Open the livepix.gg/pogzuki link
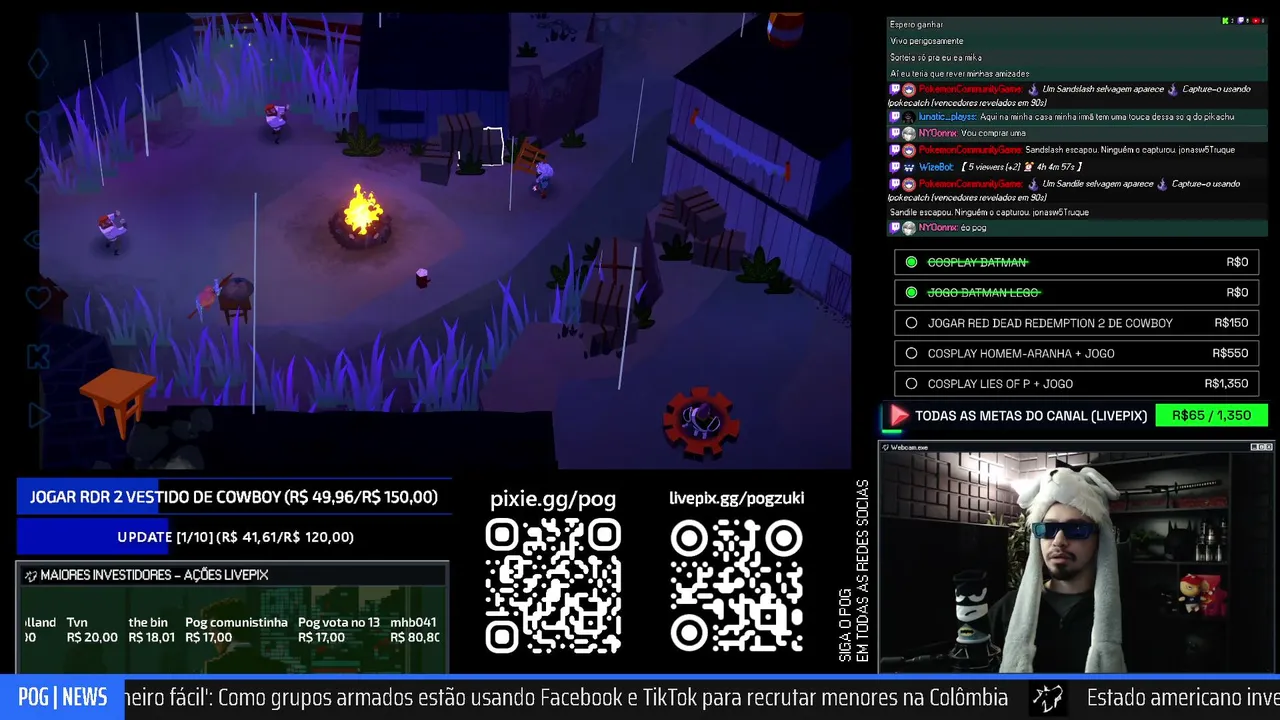 (x=737, y=498)
